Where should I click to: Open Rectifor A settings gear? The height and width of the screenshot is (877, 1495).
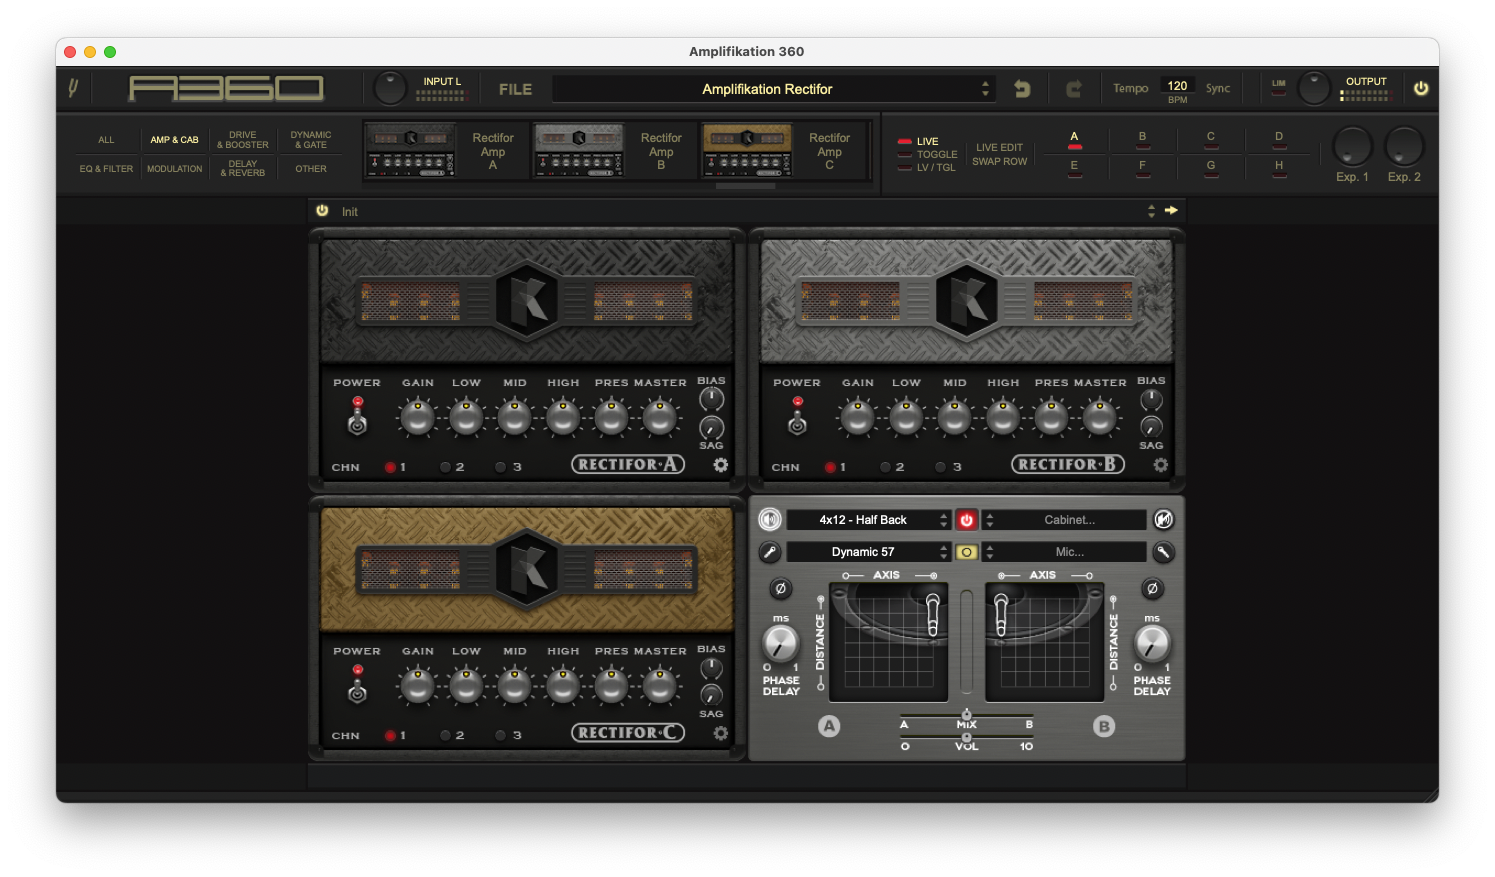tap(720, 465)
